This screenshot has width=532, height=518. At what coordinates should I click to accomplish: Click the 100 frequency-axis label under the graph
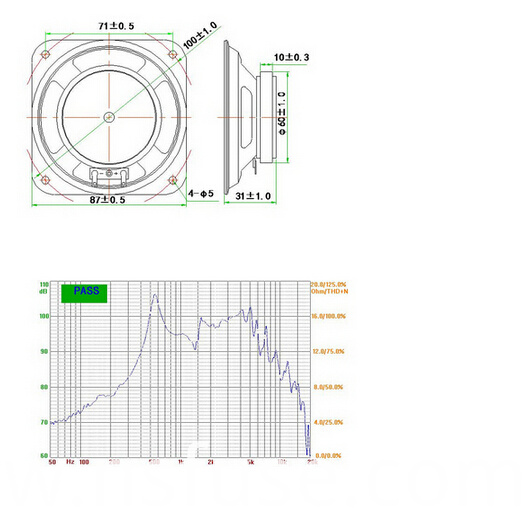coord(84,462)
